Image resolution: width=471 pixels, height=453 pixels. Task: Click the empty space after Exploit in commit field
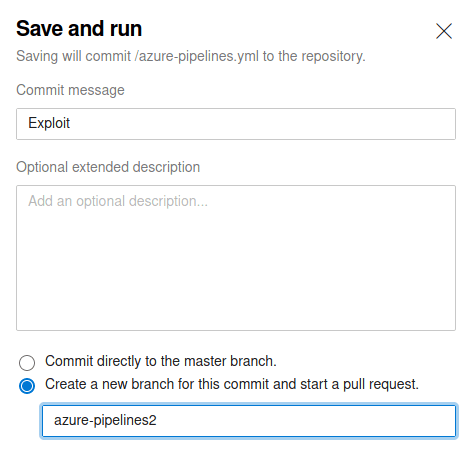pos(262,124)
